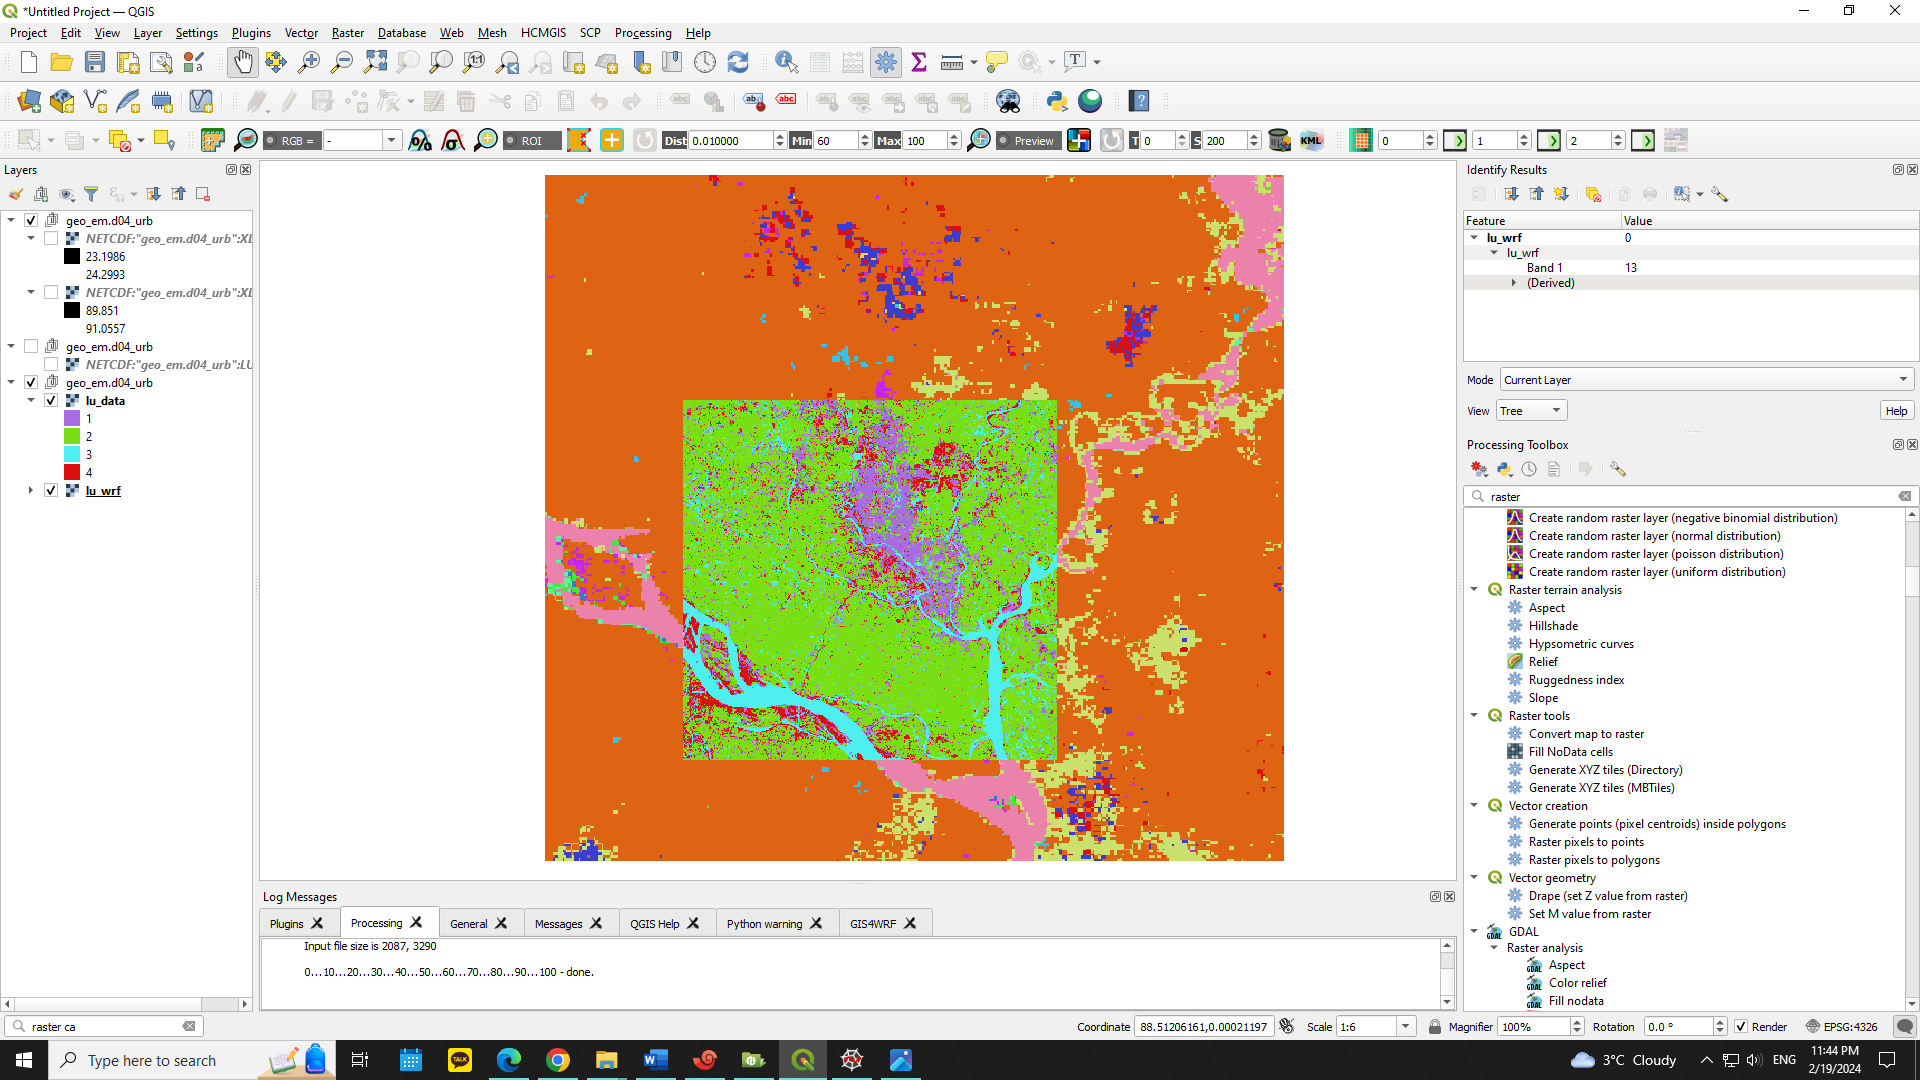Toggle the Render checkbox in status bar
This screenshot has height=1080, width=1920.
1741,1027
